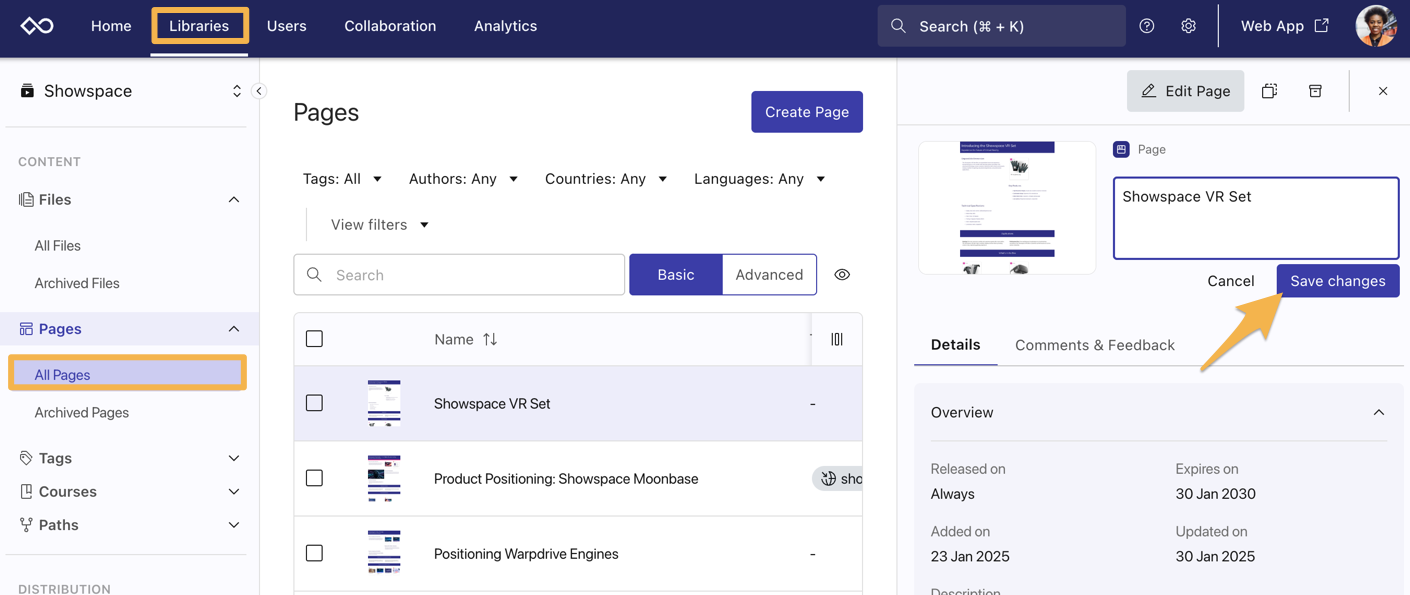Open the Analytics menu item
Image resolution: width=1410 pixels, height=595 pixels.
click(x=505, y=26)
